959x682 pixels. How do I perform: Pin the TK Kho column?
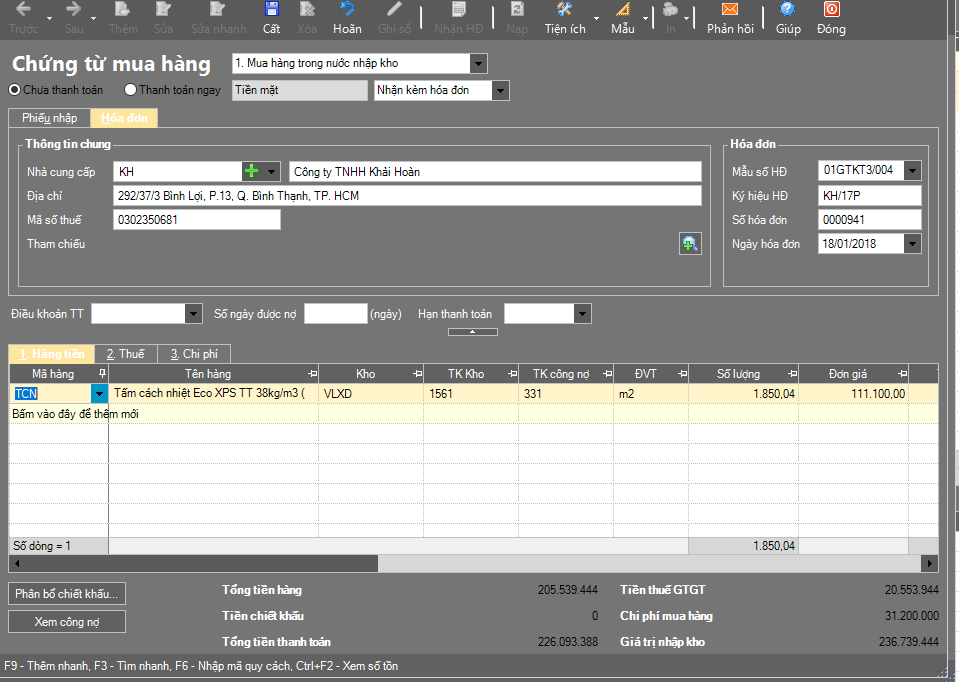(x=513, y=373)
